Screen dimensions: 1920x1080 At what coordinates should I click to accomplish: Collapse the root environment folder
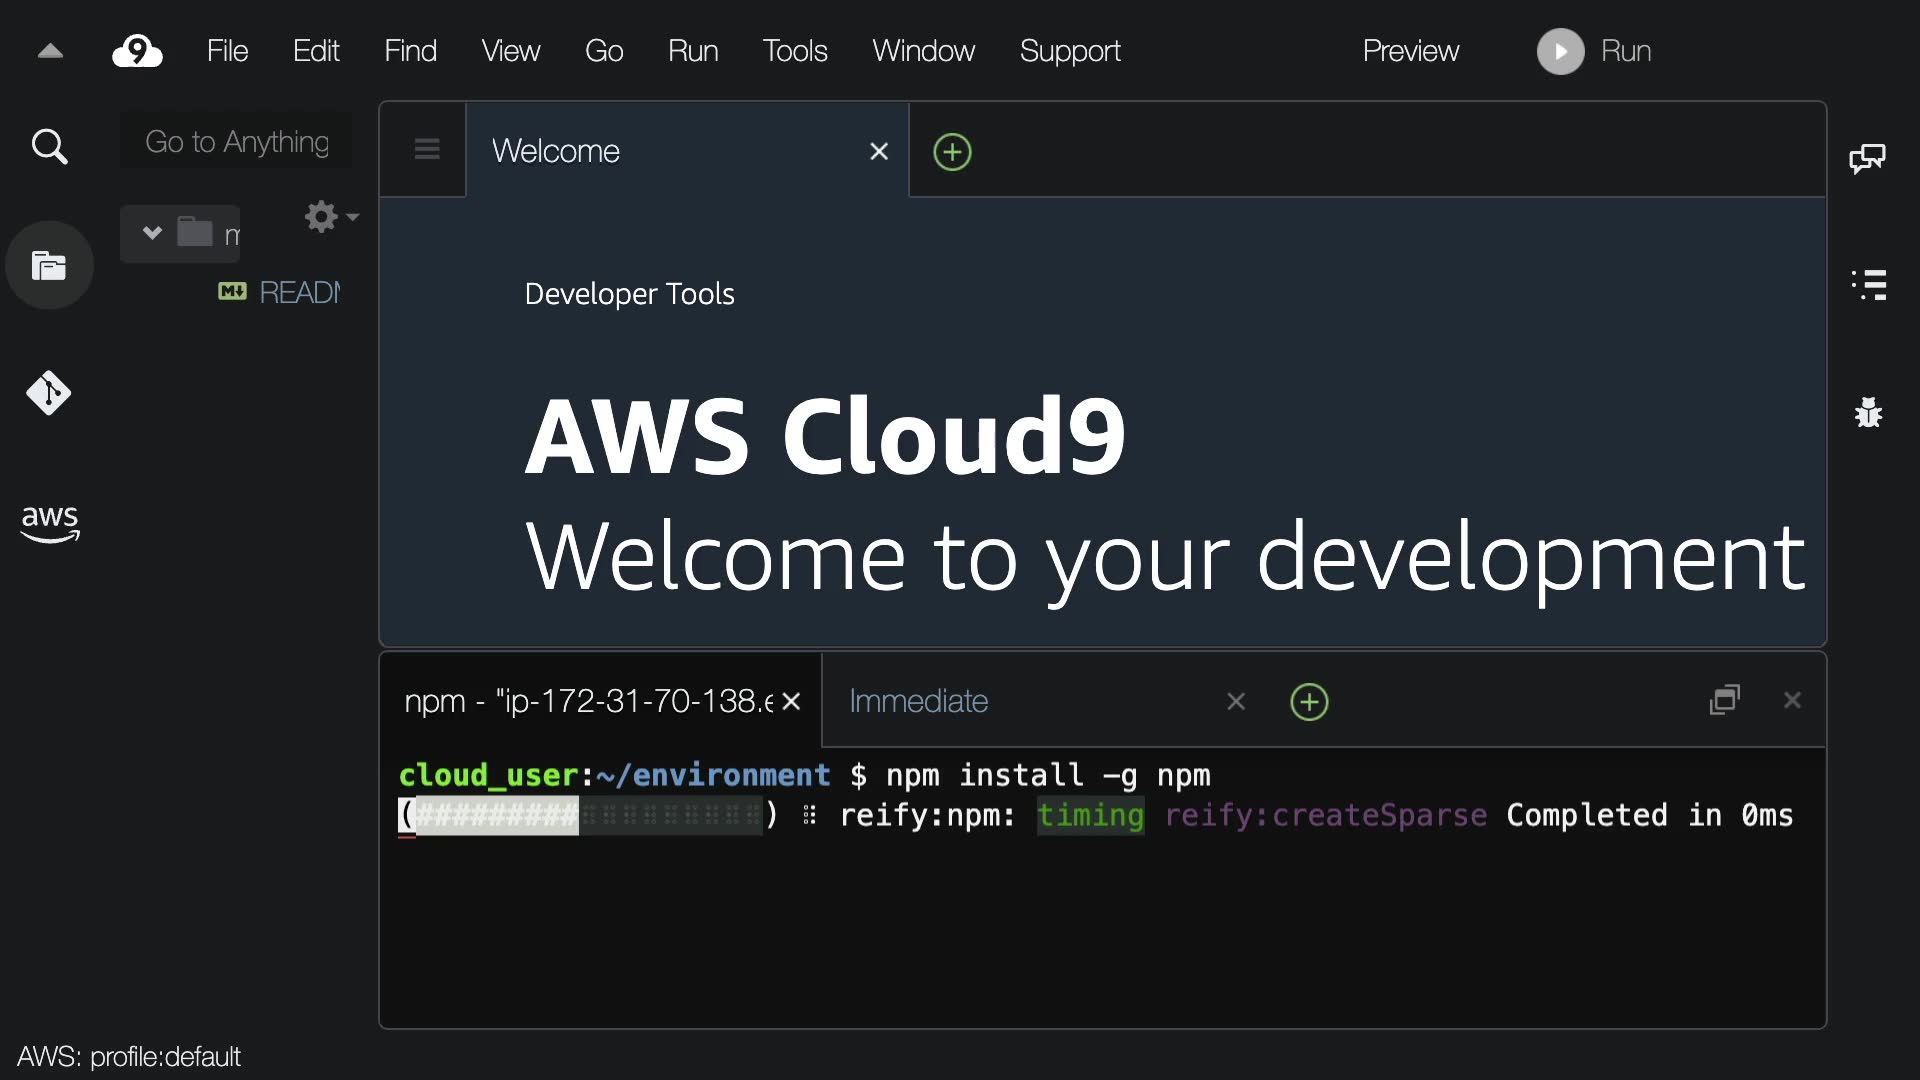(152, 233)
